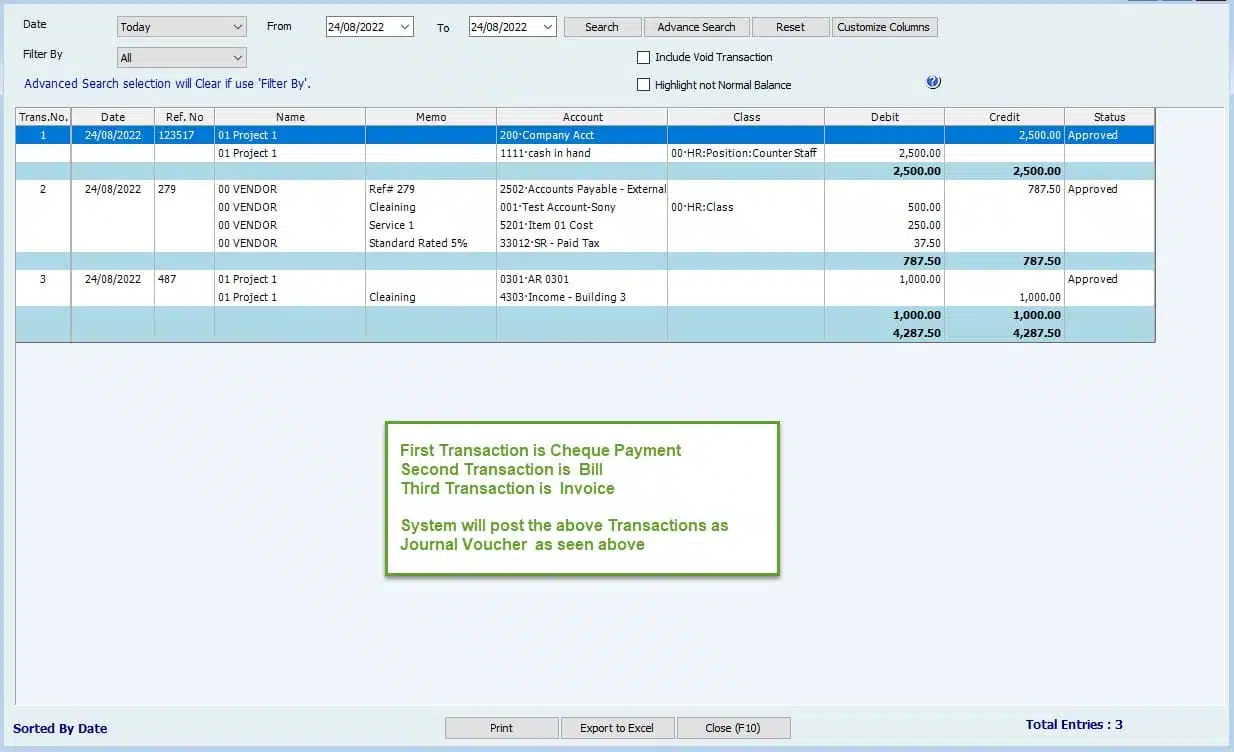Click 33012·SR - Paid Tax cell
The width and height of the screenshot is (1234, 752).
(582, 243)
